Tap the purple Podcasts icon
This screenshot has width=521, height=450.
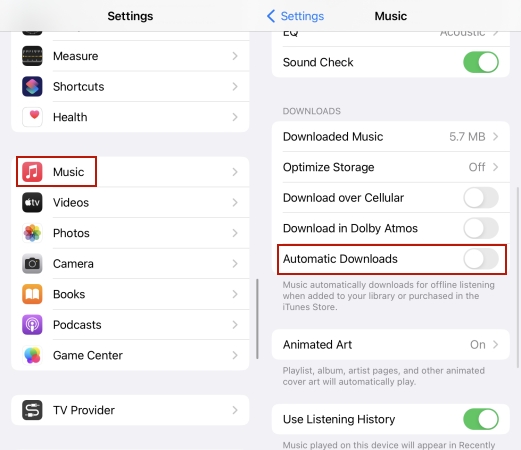coord(32,324)
